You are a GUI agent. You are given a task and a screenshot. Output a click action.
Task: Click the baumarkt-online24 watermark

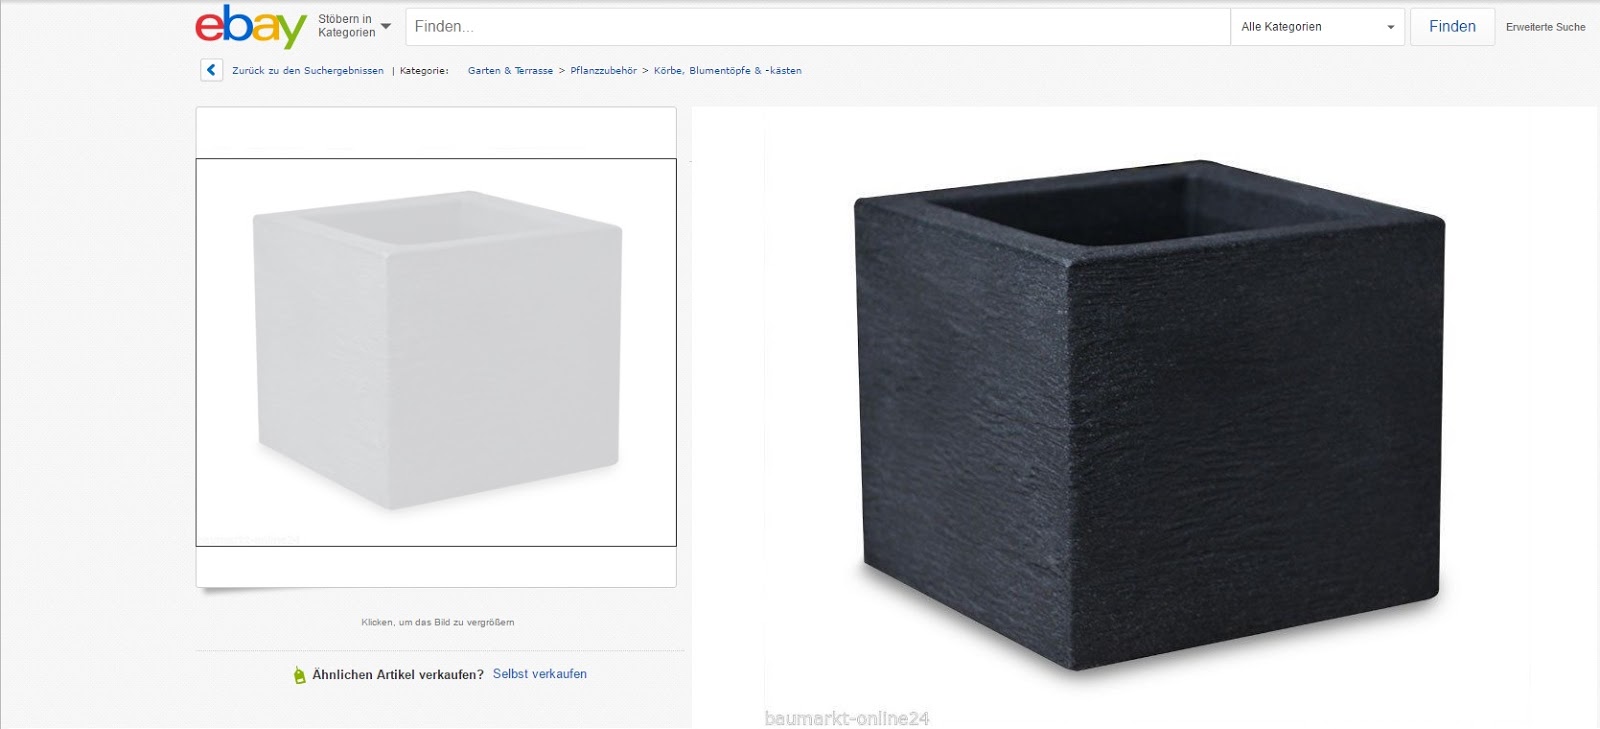click(x=847, y=718)
